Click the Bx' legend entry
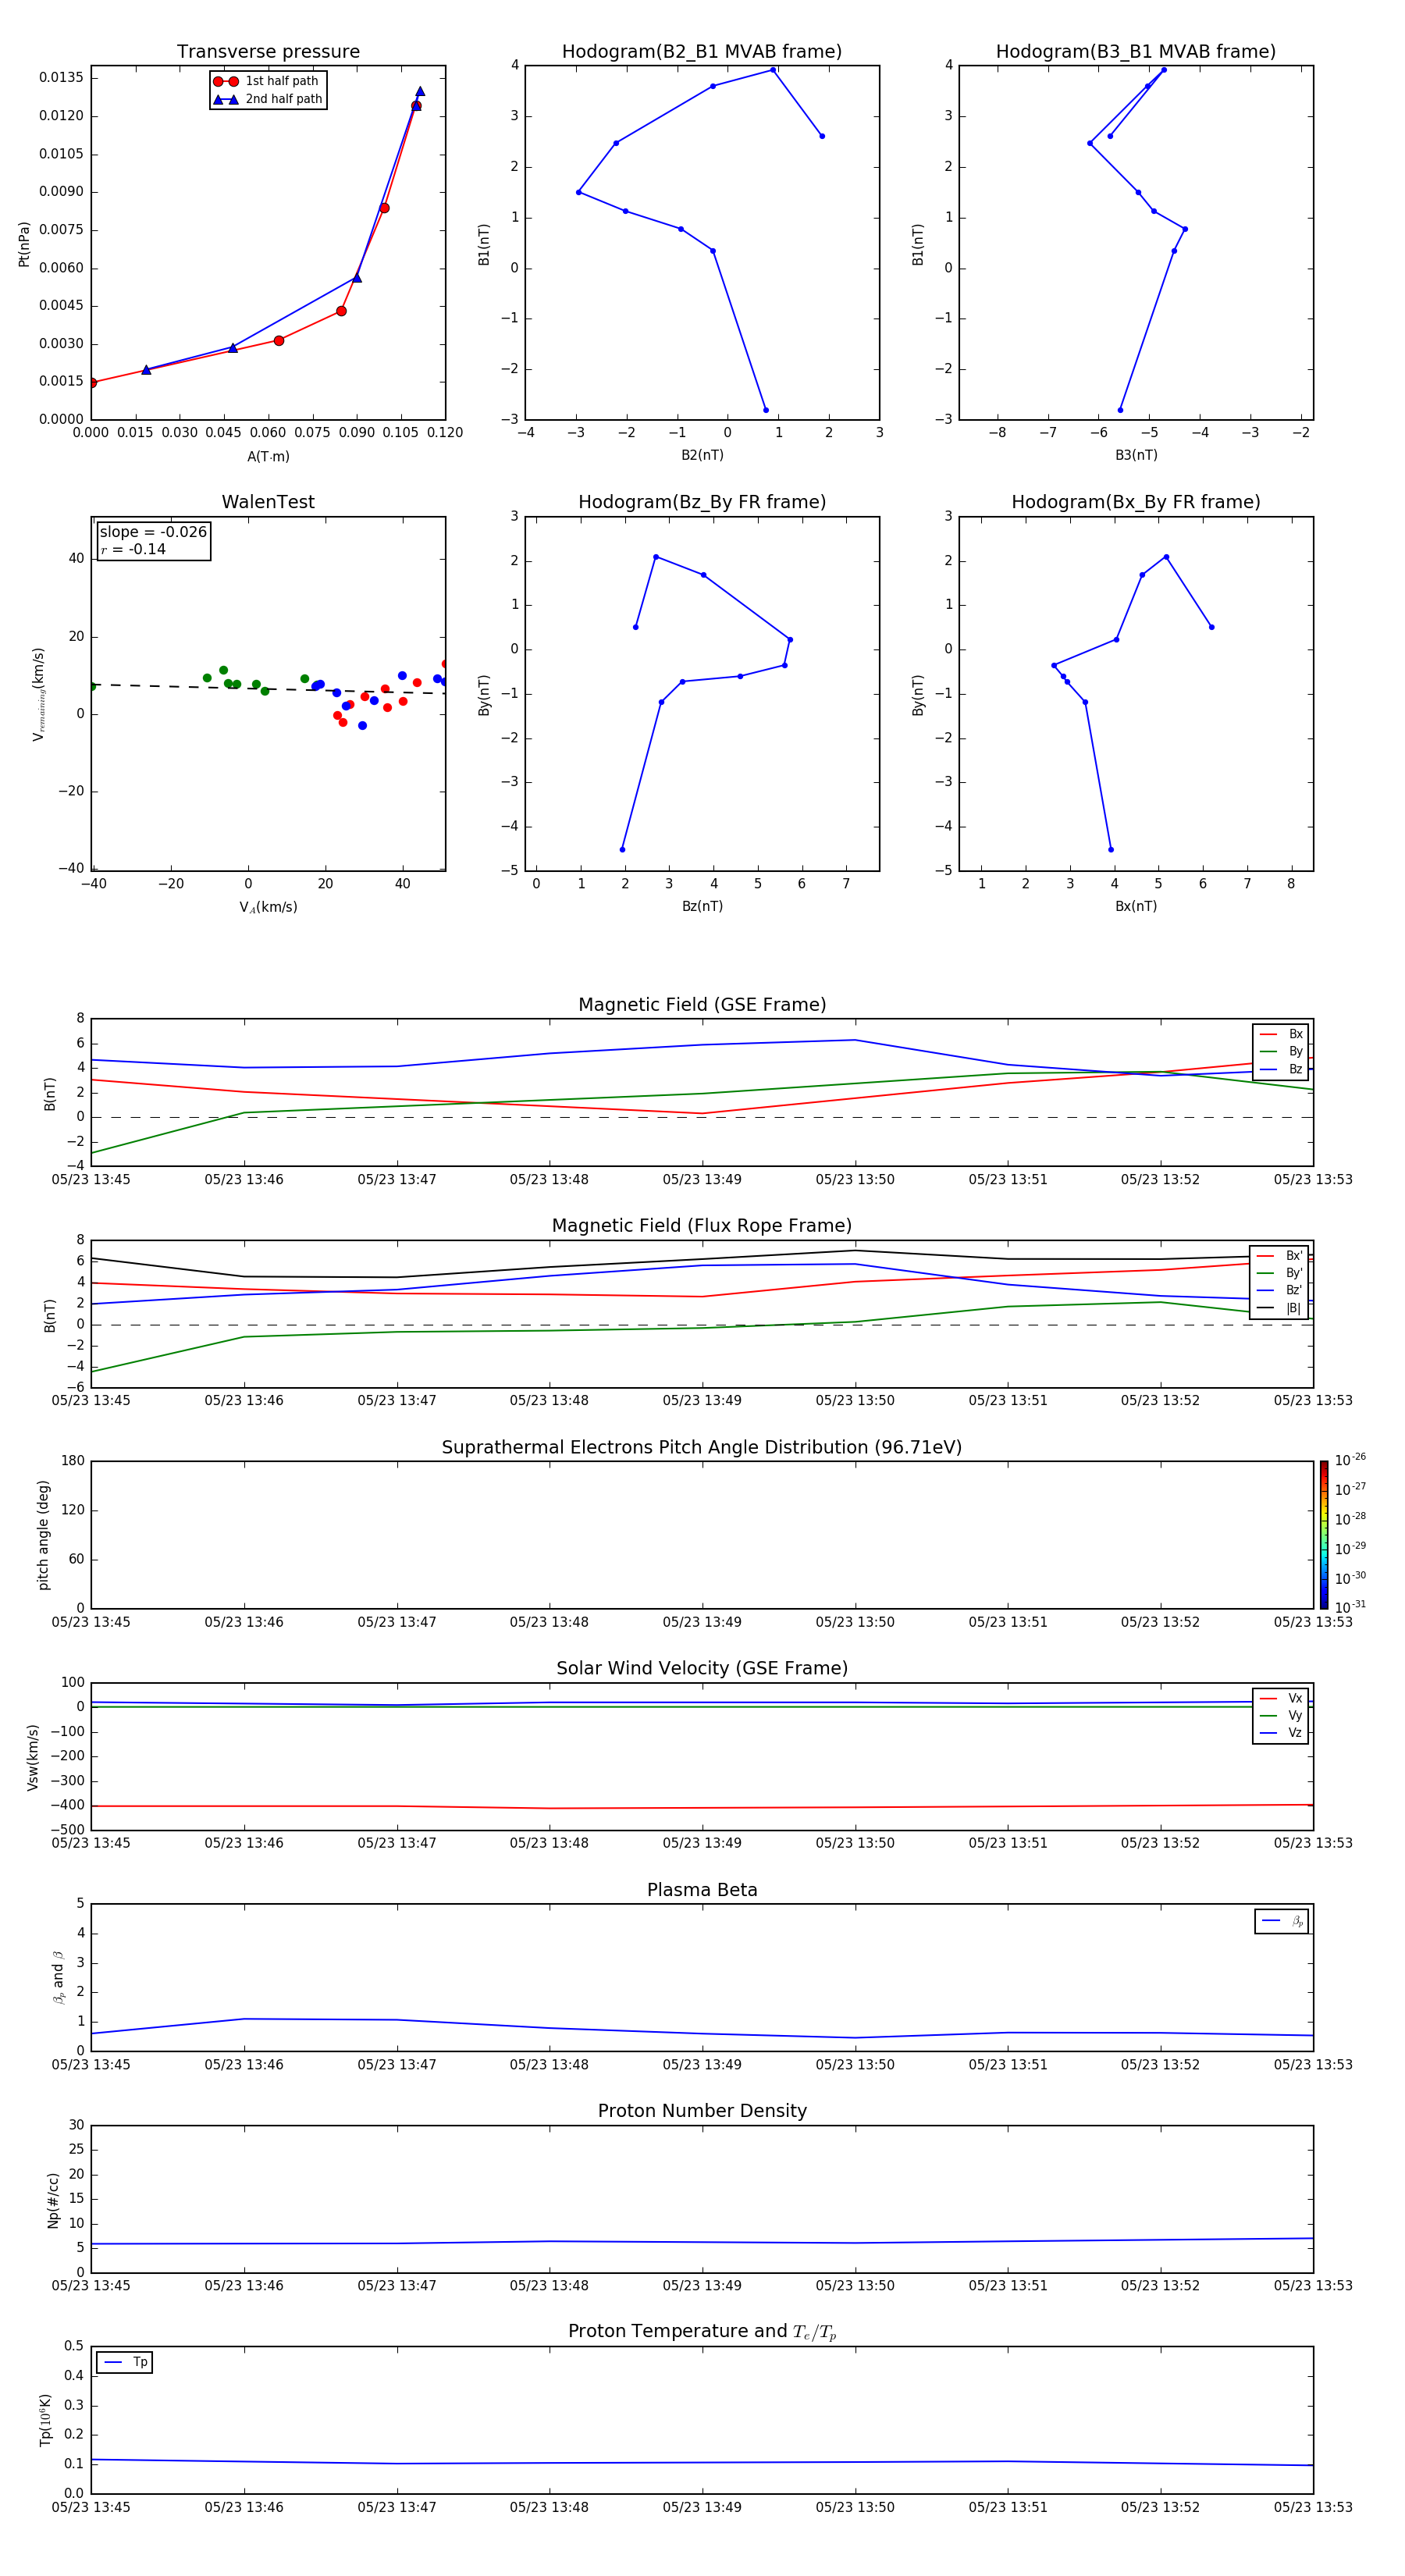The width and height of the screenshot is (1405, 2576). (1280, 1256)
